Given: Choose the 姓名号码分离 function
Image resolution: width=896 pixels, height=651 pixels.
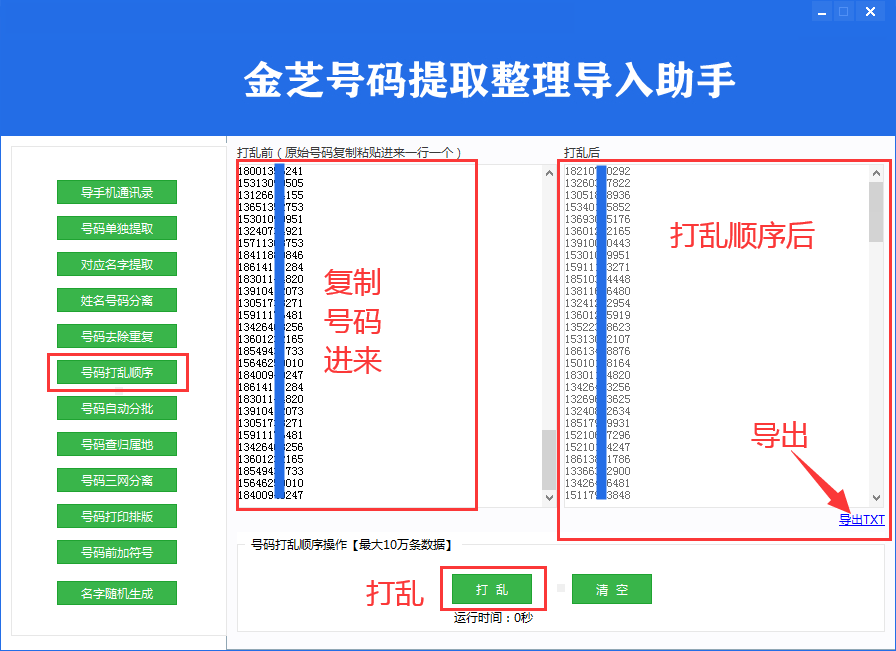Looking at the screenshot, I should pyautogui.click(x=115, y=300).
